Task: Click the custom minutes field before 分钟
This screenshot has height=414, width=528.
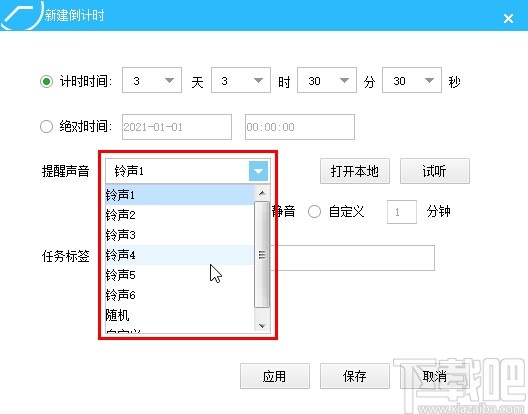Action: click(402, 212)
